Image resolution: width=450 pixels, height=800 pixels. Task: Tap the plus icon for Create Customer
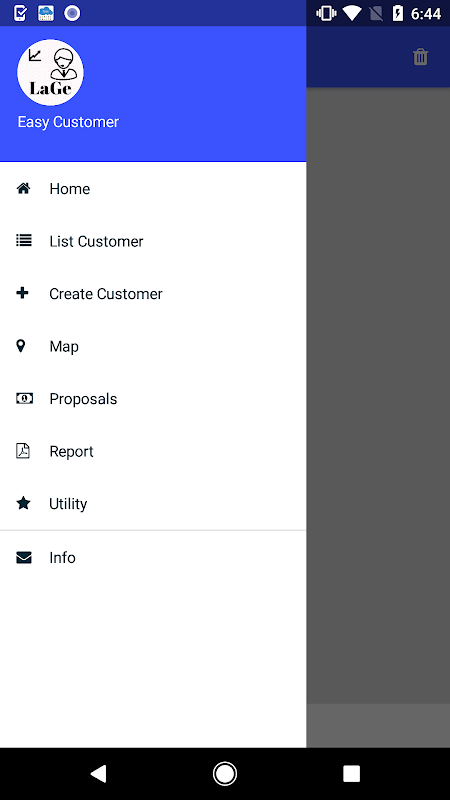[22, 293]
